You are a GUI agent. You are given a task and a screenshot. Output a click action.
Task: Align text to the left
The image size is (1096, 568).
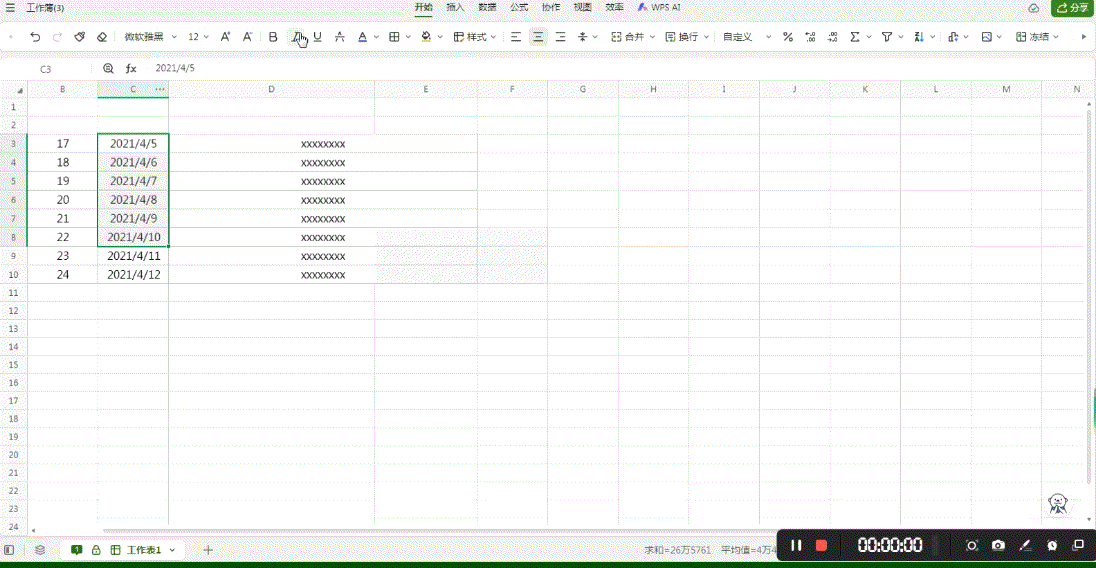pyautogui.click(x=516, y=37)
